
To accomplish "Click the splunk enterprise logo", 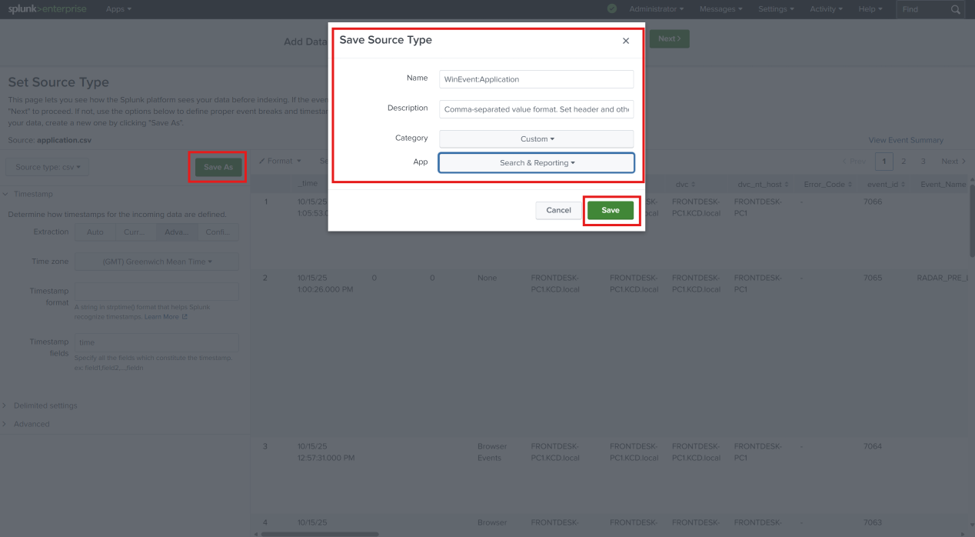I will 47,9.
